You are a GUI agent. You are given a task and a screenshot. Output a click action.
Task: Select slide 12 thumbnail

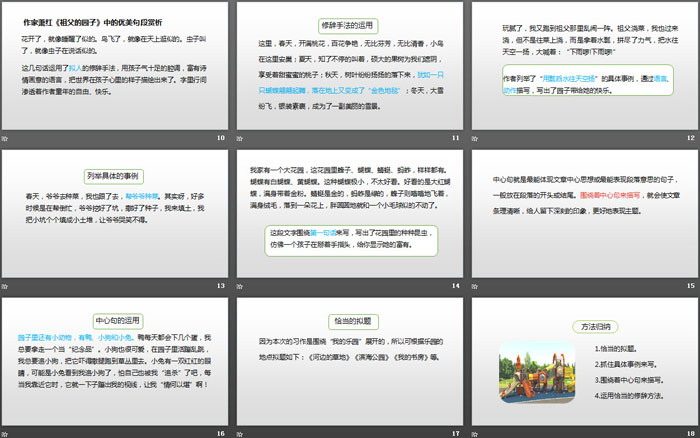coord(585,65)
